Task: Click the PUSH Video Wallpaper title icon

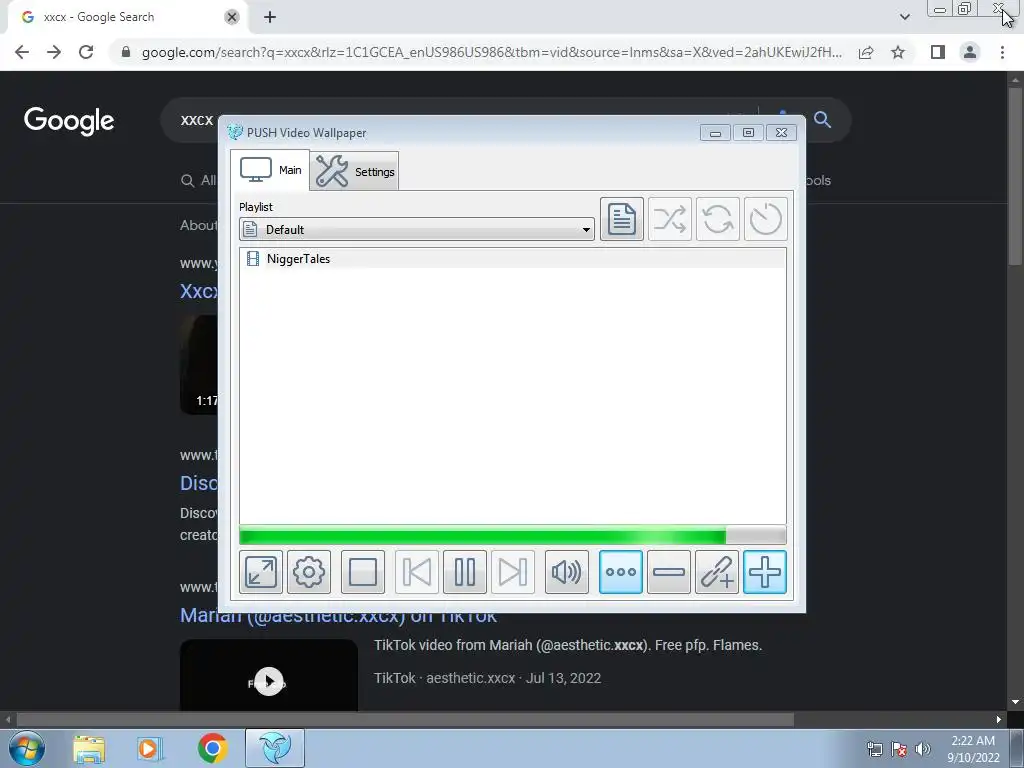Action: [x=234, y=133]
